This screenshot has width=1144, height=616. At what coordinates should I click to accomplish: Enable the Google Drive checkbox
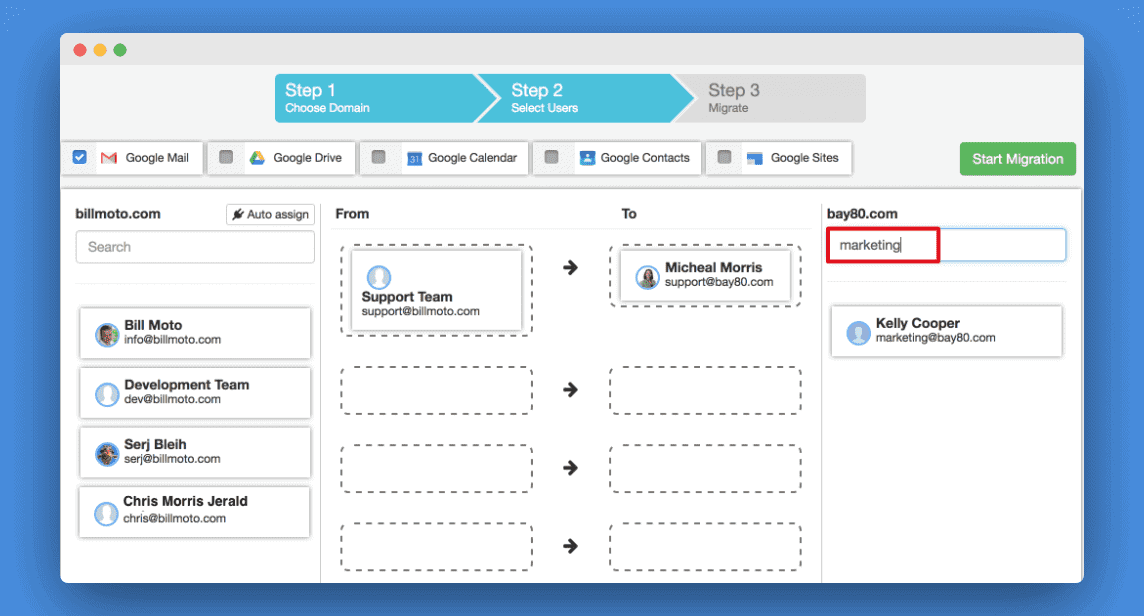225,156
